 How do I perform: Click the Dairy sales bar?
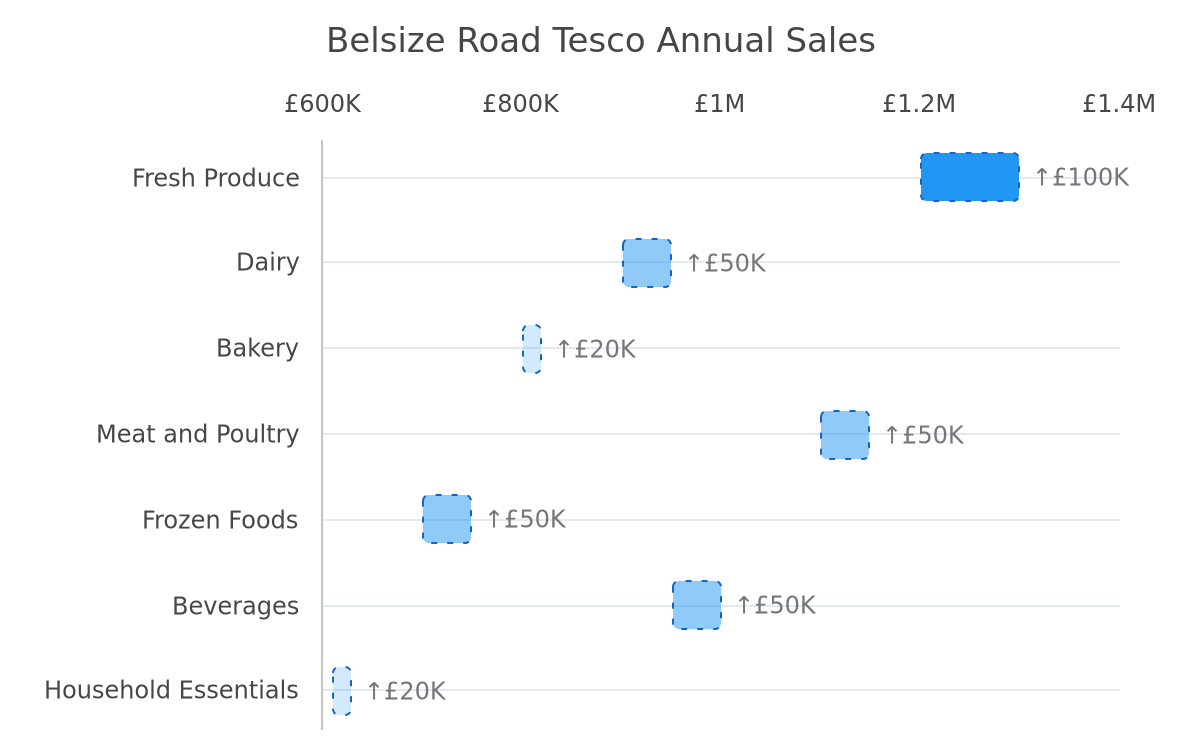tap(647, 263)
